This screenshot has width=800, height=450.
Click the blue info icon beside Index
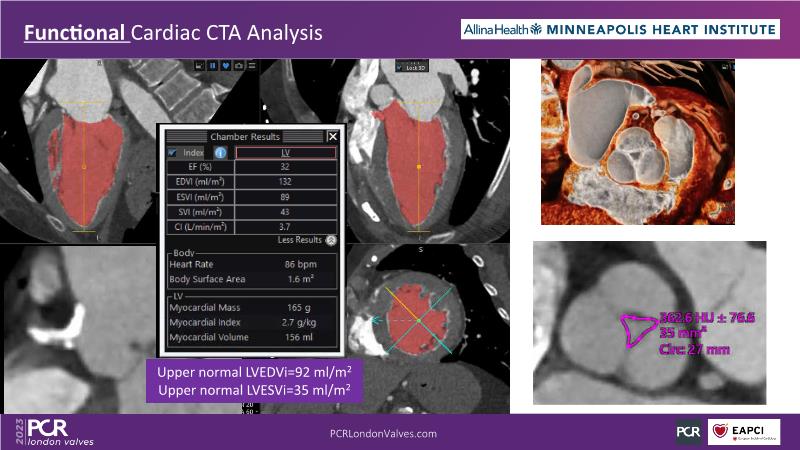220,153
